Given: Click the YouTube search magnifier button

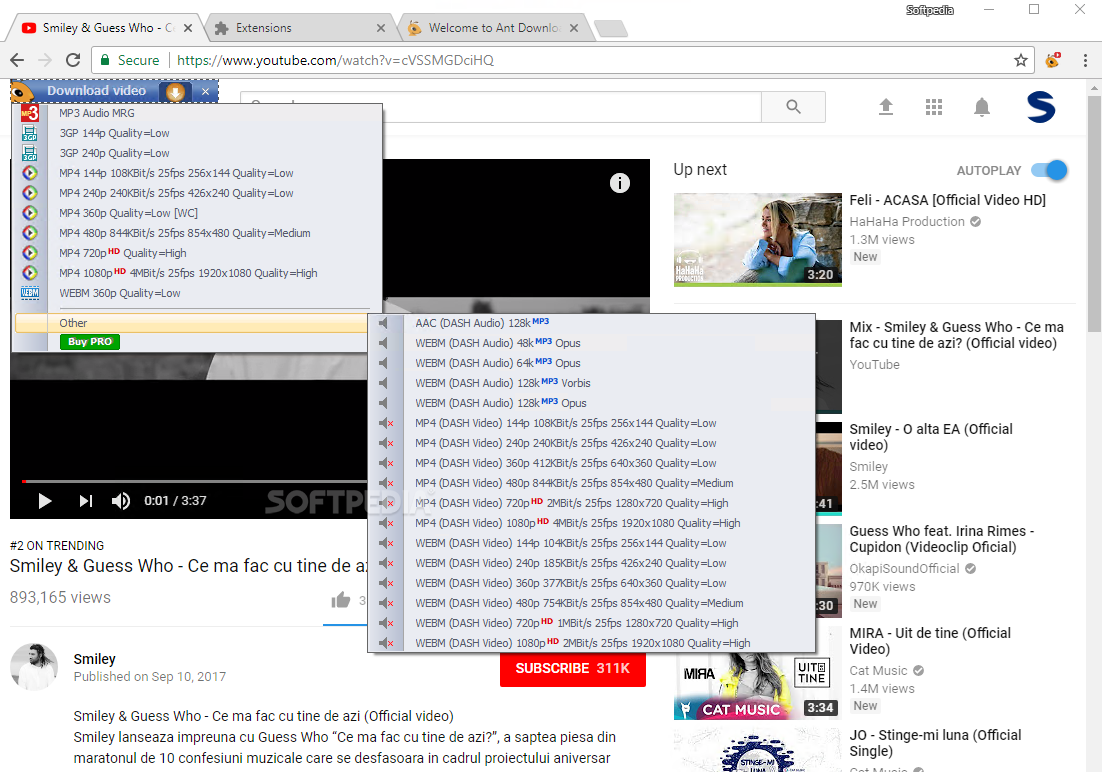Looking at the screenshot, I should coord(793,107).
